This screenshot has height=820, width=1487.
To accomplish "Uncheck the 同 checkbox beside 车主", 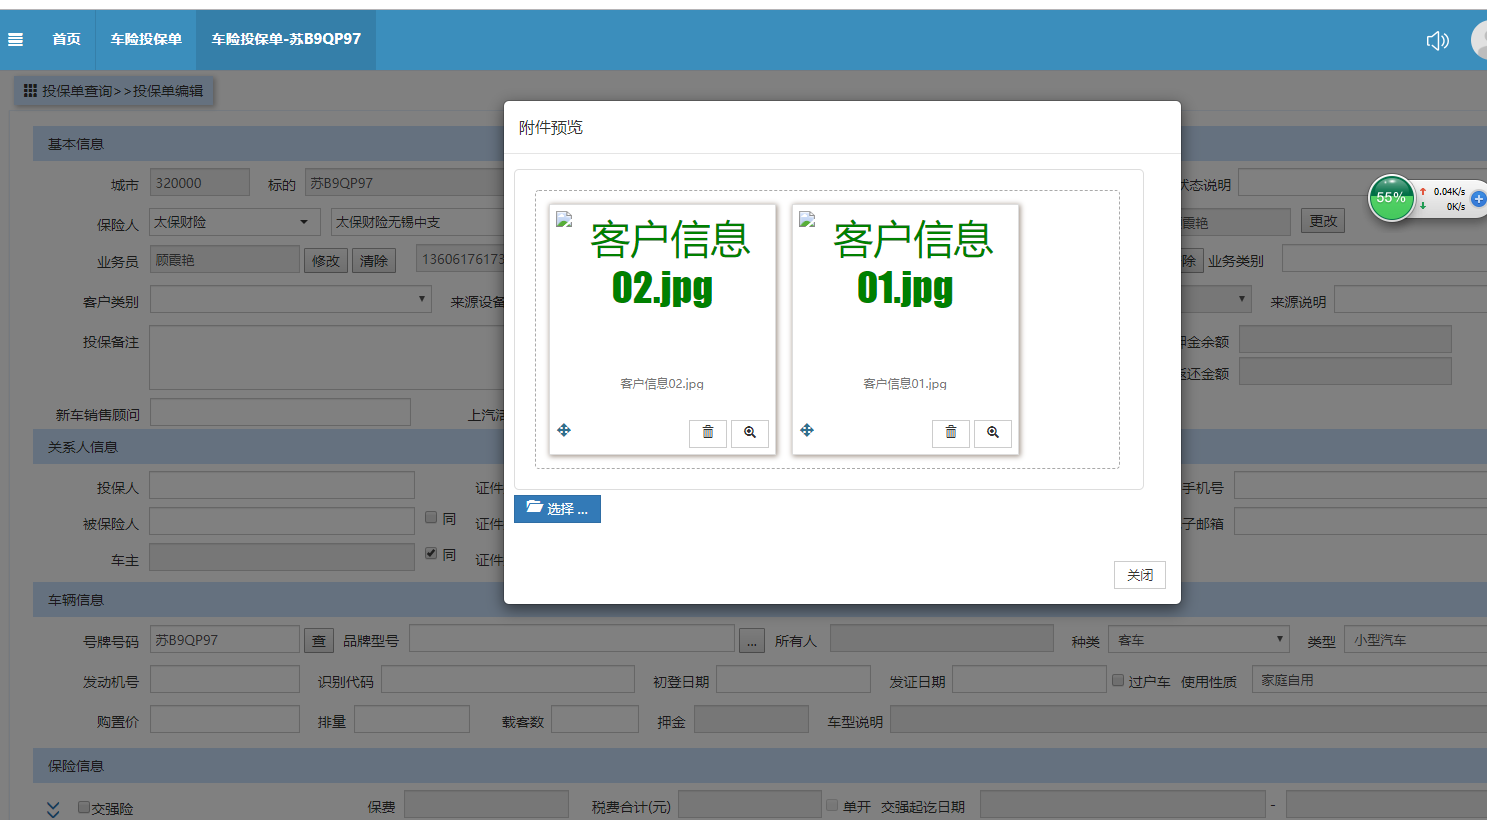I will point(431,553).
